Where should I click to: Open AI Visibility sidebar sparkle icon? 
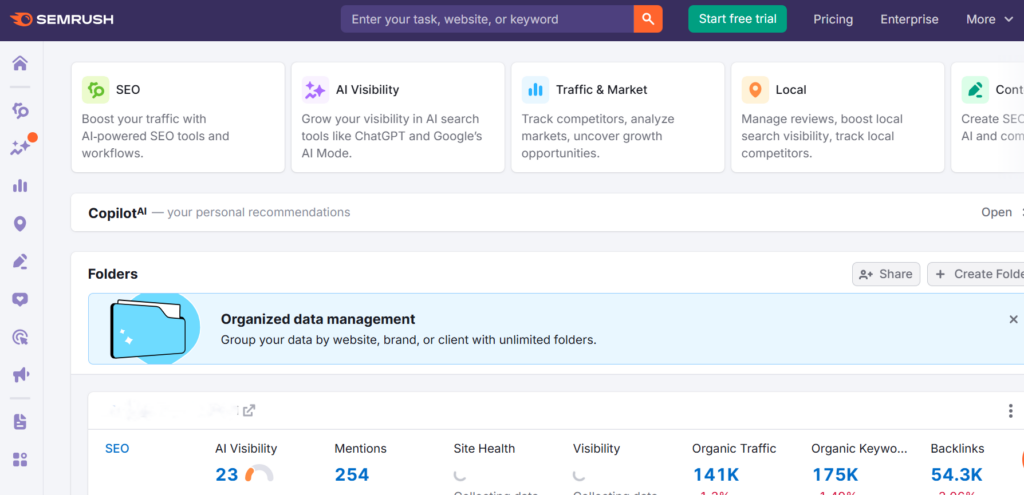(x=20, y=148)
